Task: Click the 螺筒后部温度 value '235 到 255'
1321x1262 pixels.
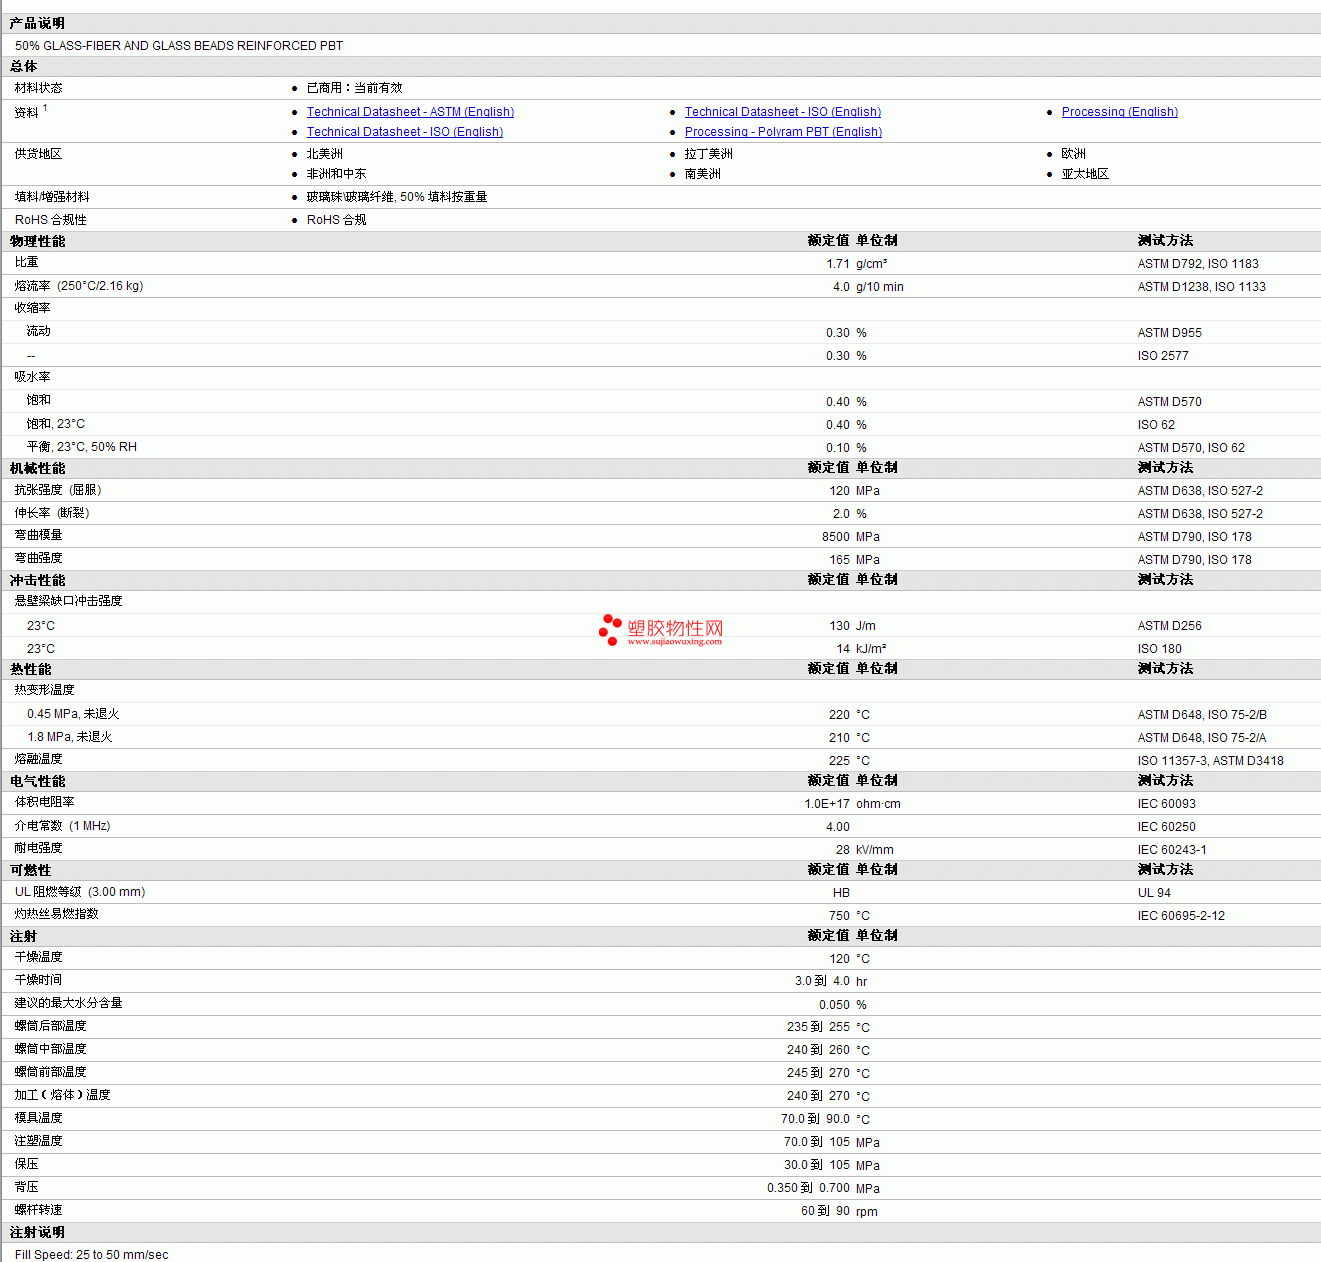Action: 818,1027
